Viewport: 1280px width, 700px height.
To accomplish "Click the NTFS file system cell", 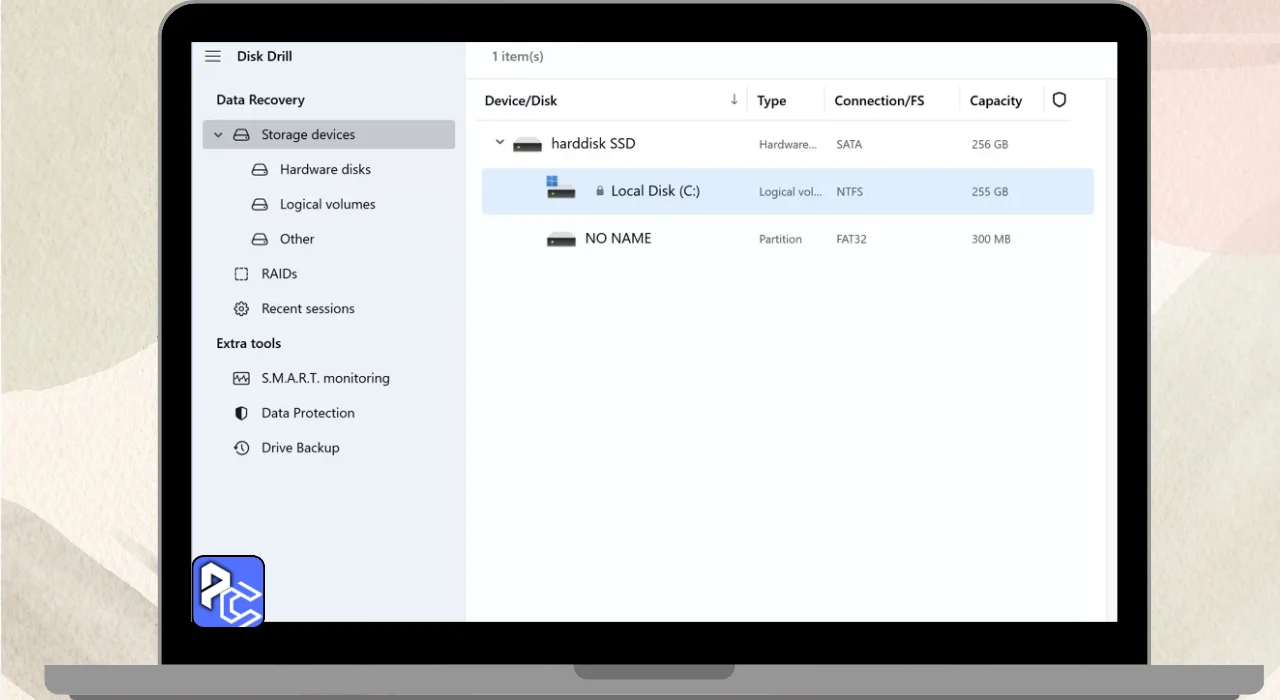I will point(850,192).
